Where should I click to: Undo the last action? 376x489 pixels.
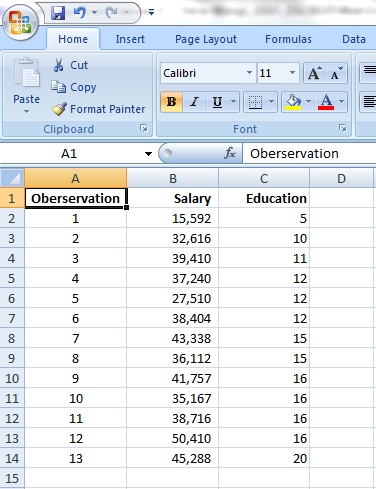click(x=80, y=13)
